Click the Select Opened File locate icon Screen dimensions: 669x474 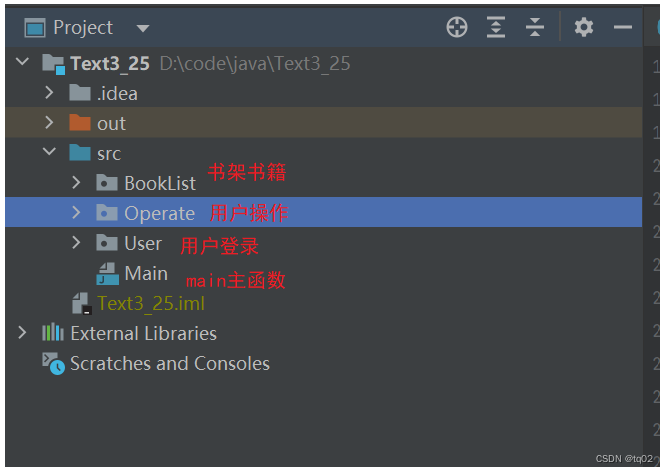457,27
